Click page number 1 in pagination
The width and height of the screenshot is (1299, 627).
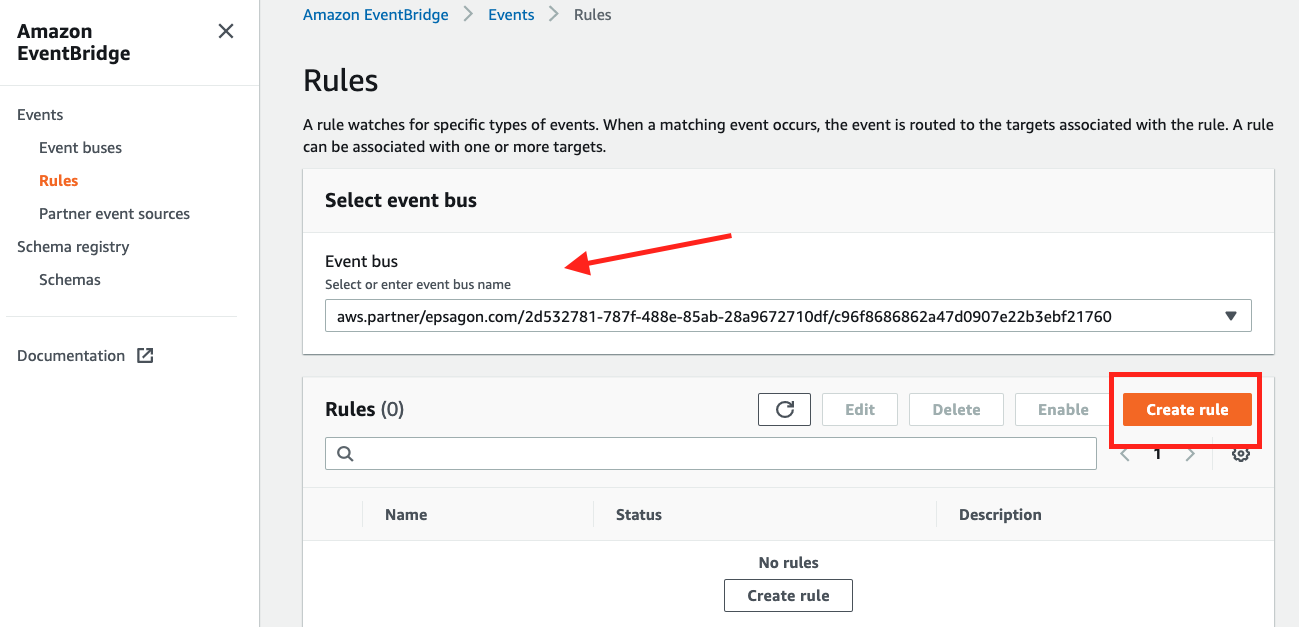(x=1158, y=454)
